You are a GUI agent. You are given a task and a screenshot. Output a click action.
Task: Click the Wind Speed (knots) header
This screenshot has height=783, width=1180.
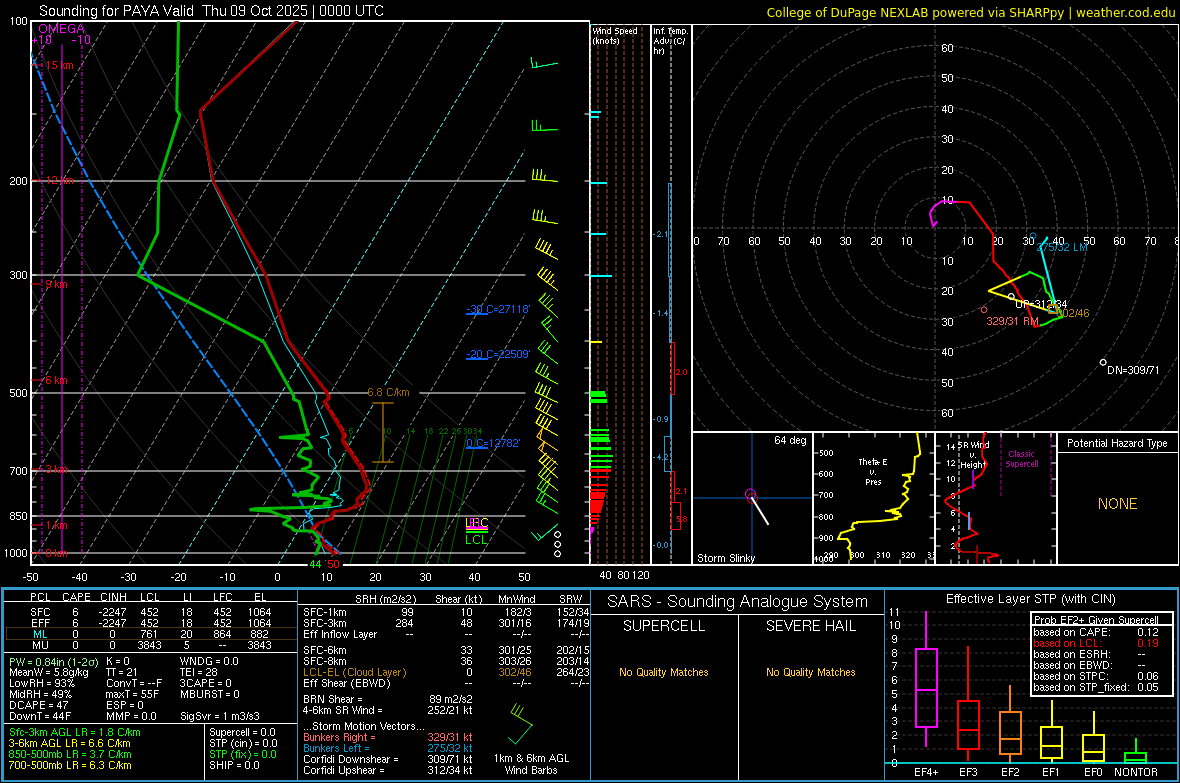[614, 35]
